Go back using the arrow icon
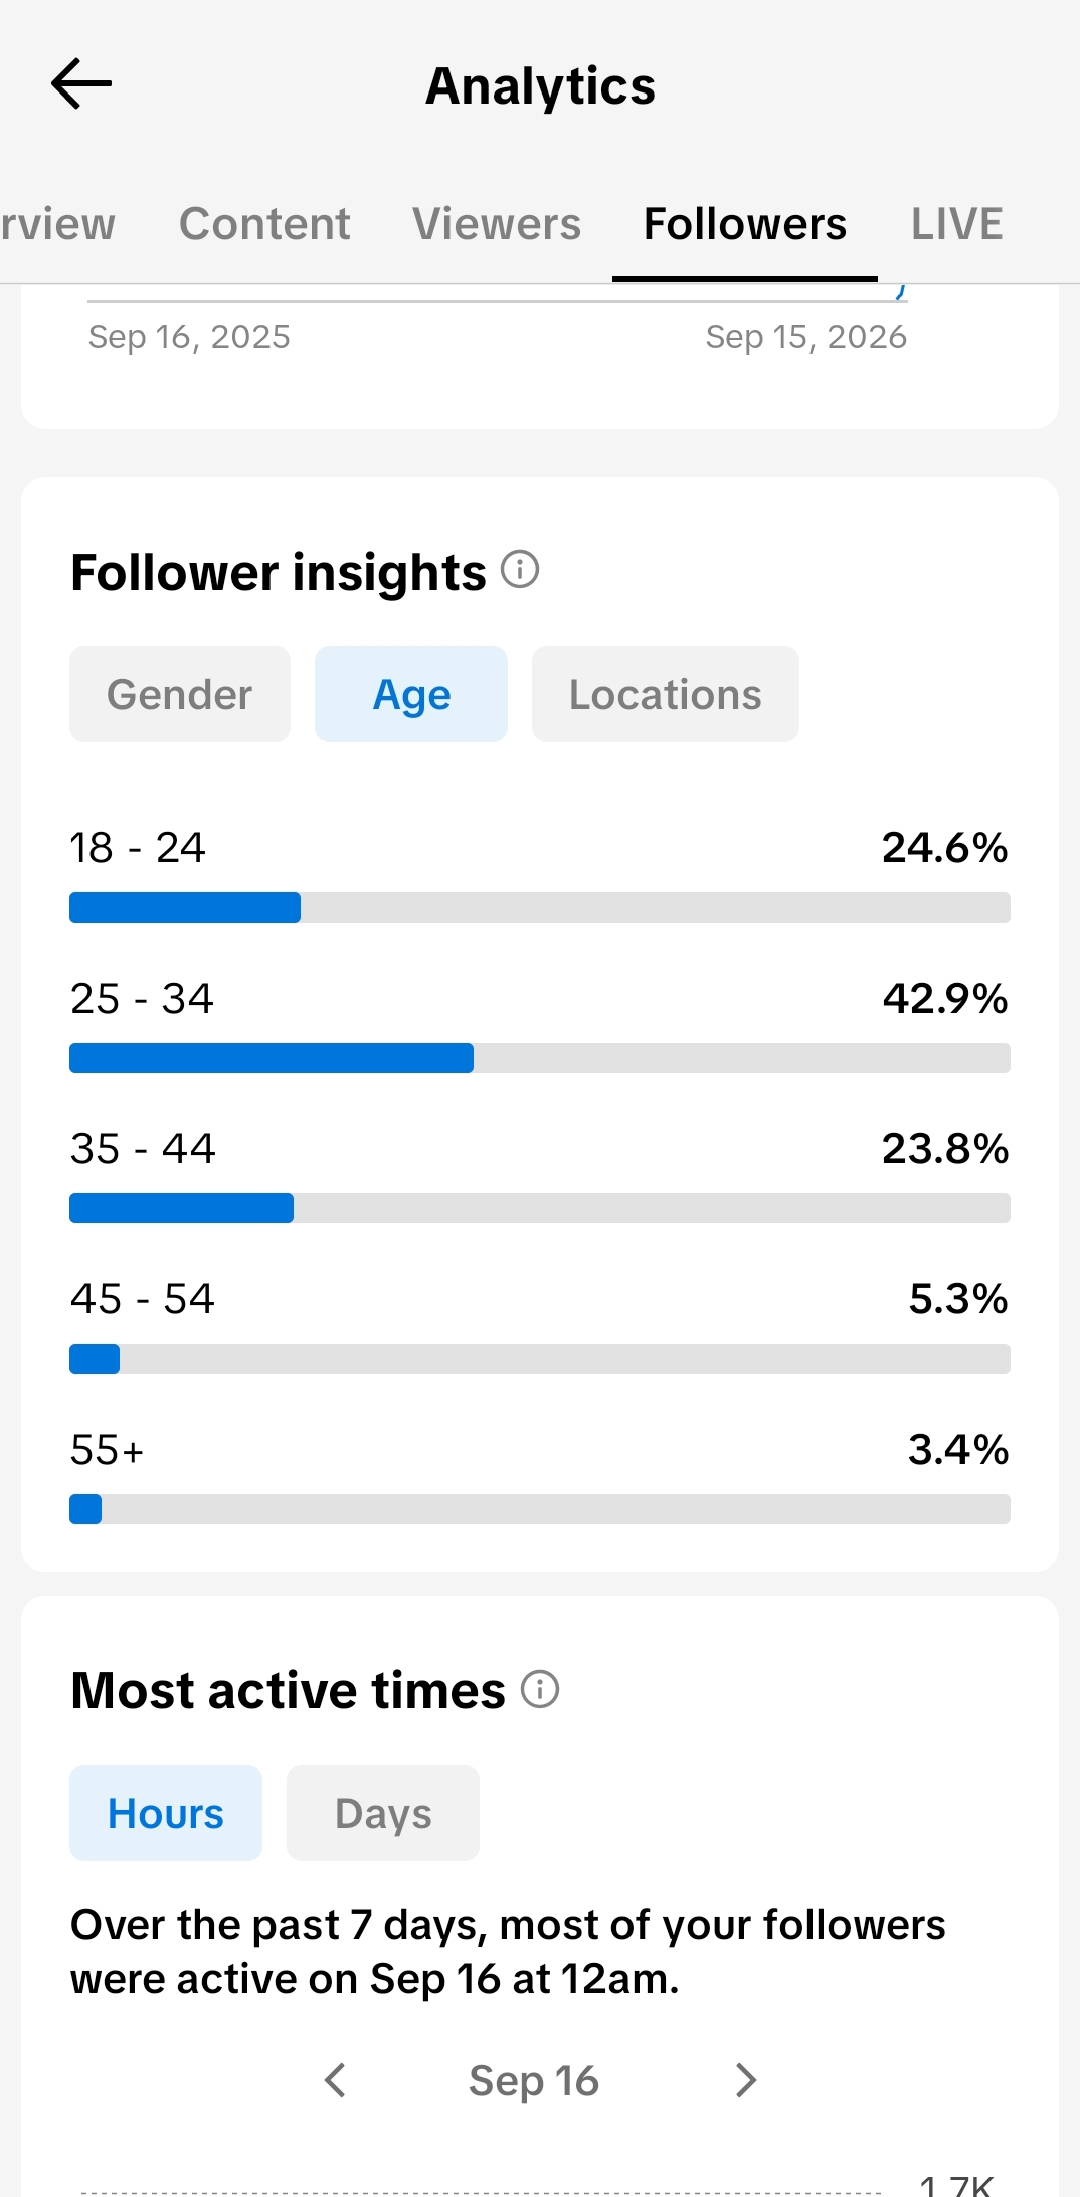 [81, 84]
